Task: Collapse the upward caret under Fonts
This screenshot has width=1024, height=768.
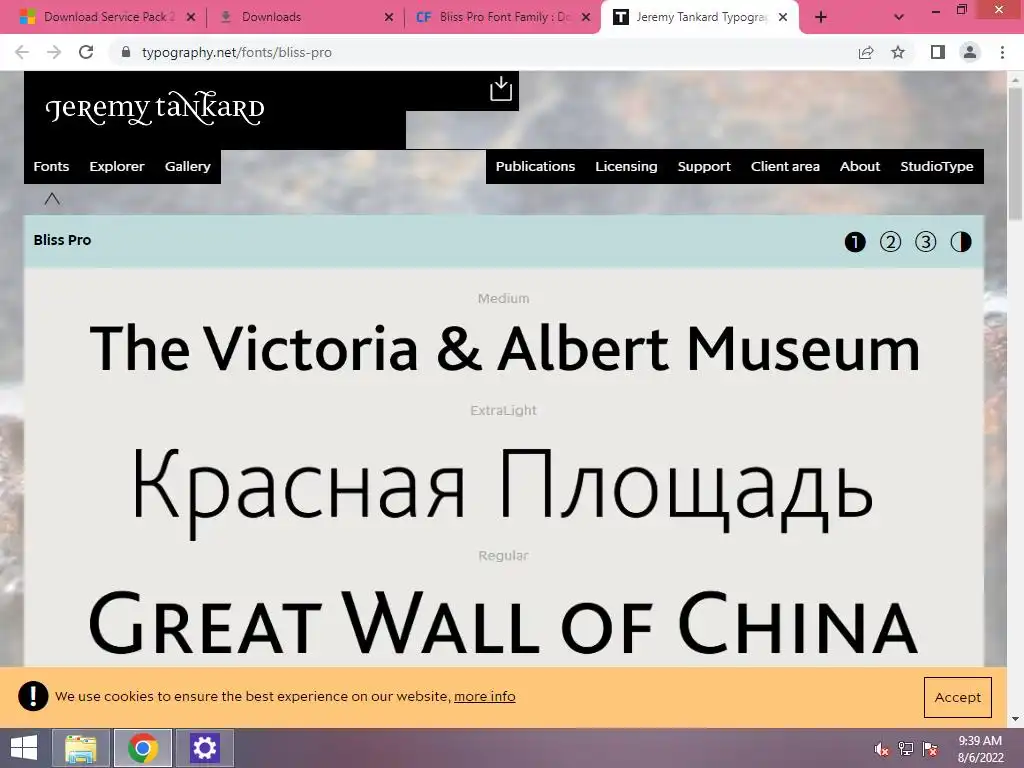Action: (52, 199)
